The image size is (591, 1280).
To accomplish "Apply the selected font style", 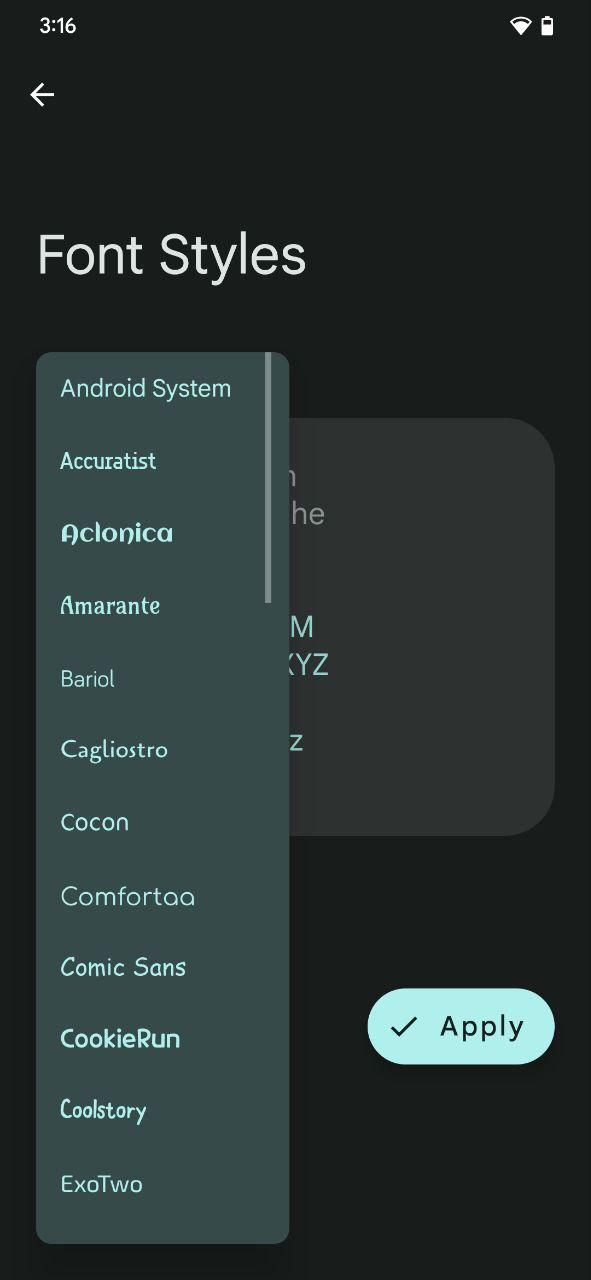I will click(x=461, y=1027).
